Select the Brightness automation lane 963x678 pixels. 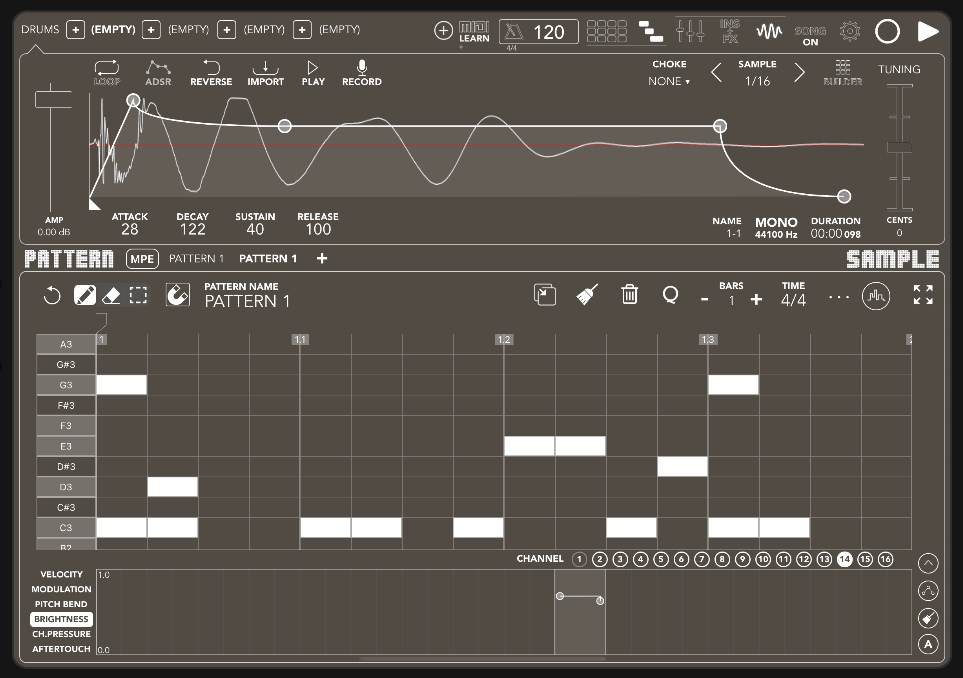[x=61, y=619]
